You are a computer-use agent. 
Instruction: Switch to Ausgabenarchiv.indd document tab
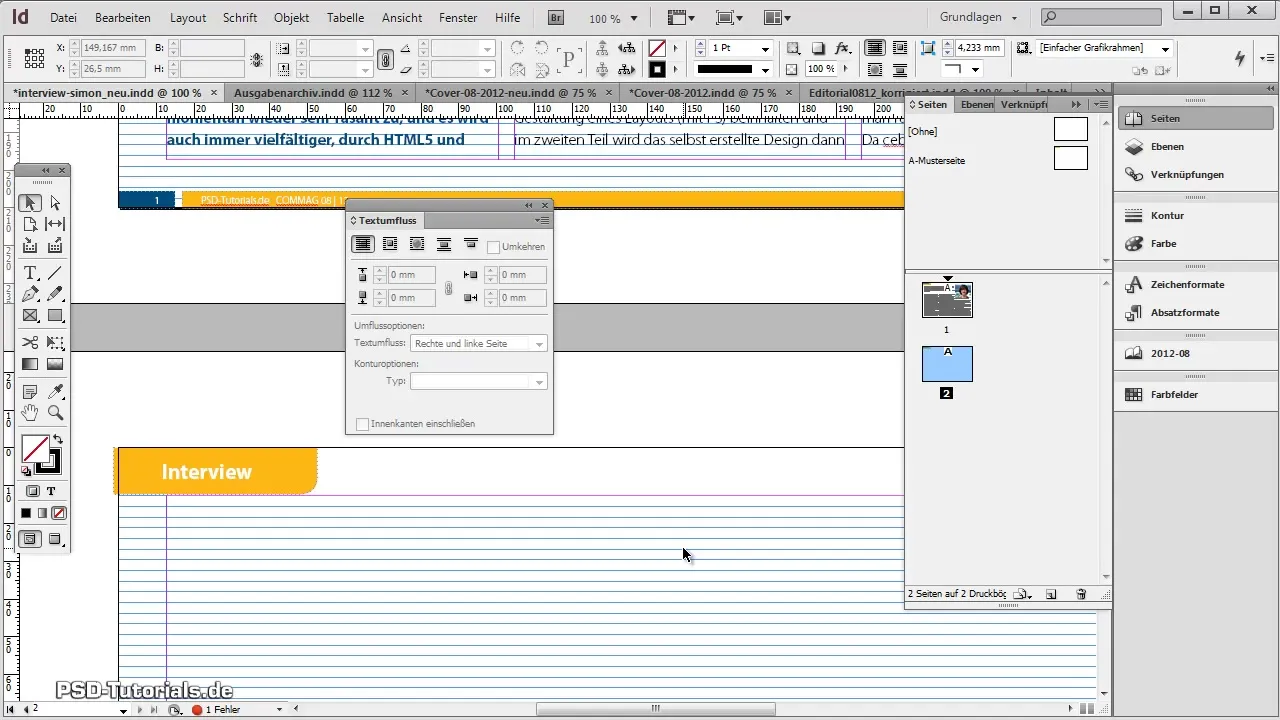tap(312, 92)
